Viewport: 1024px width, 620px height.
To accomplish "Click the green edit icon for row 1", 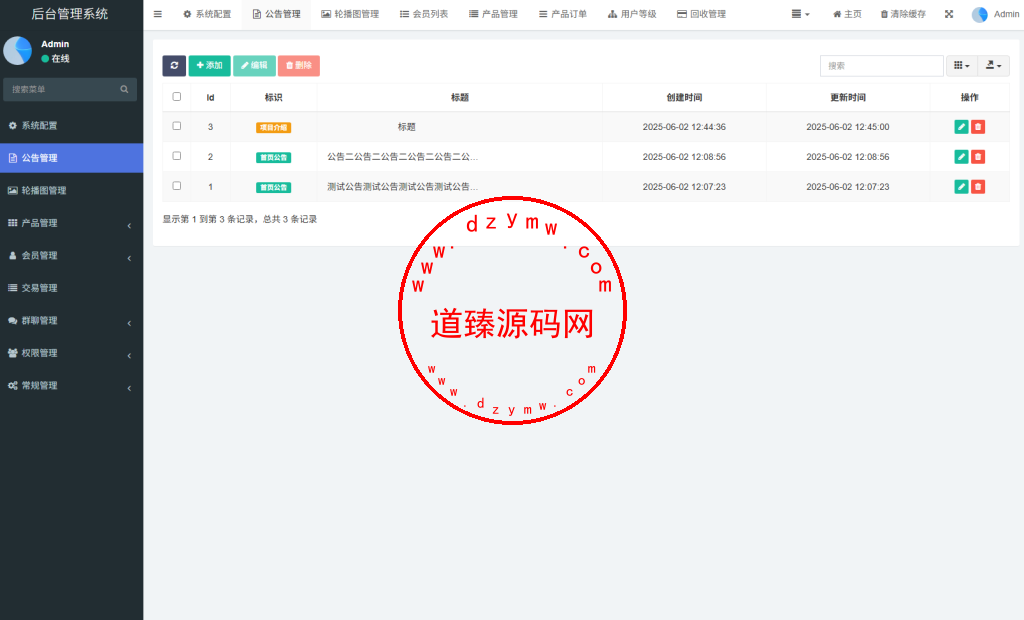I will coord(961,187).
